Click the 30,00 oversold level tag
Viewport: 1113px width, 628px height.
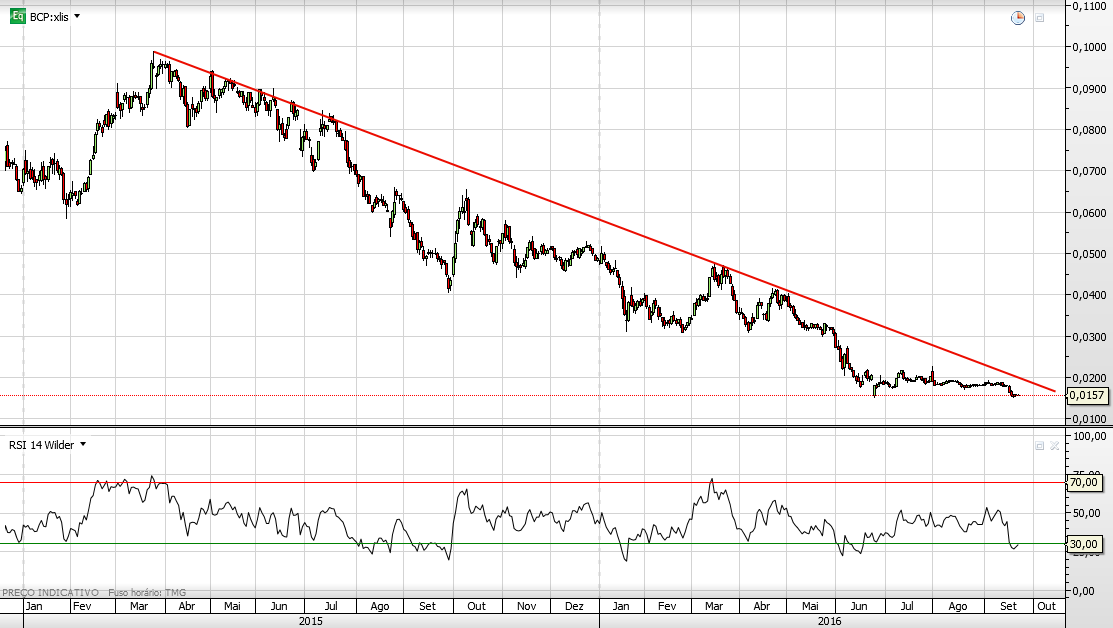tap(1084, 544)
